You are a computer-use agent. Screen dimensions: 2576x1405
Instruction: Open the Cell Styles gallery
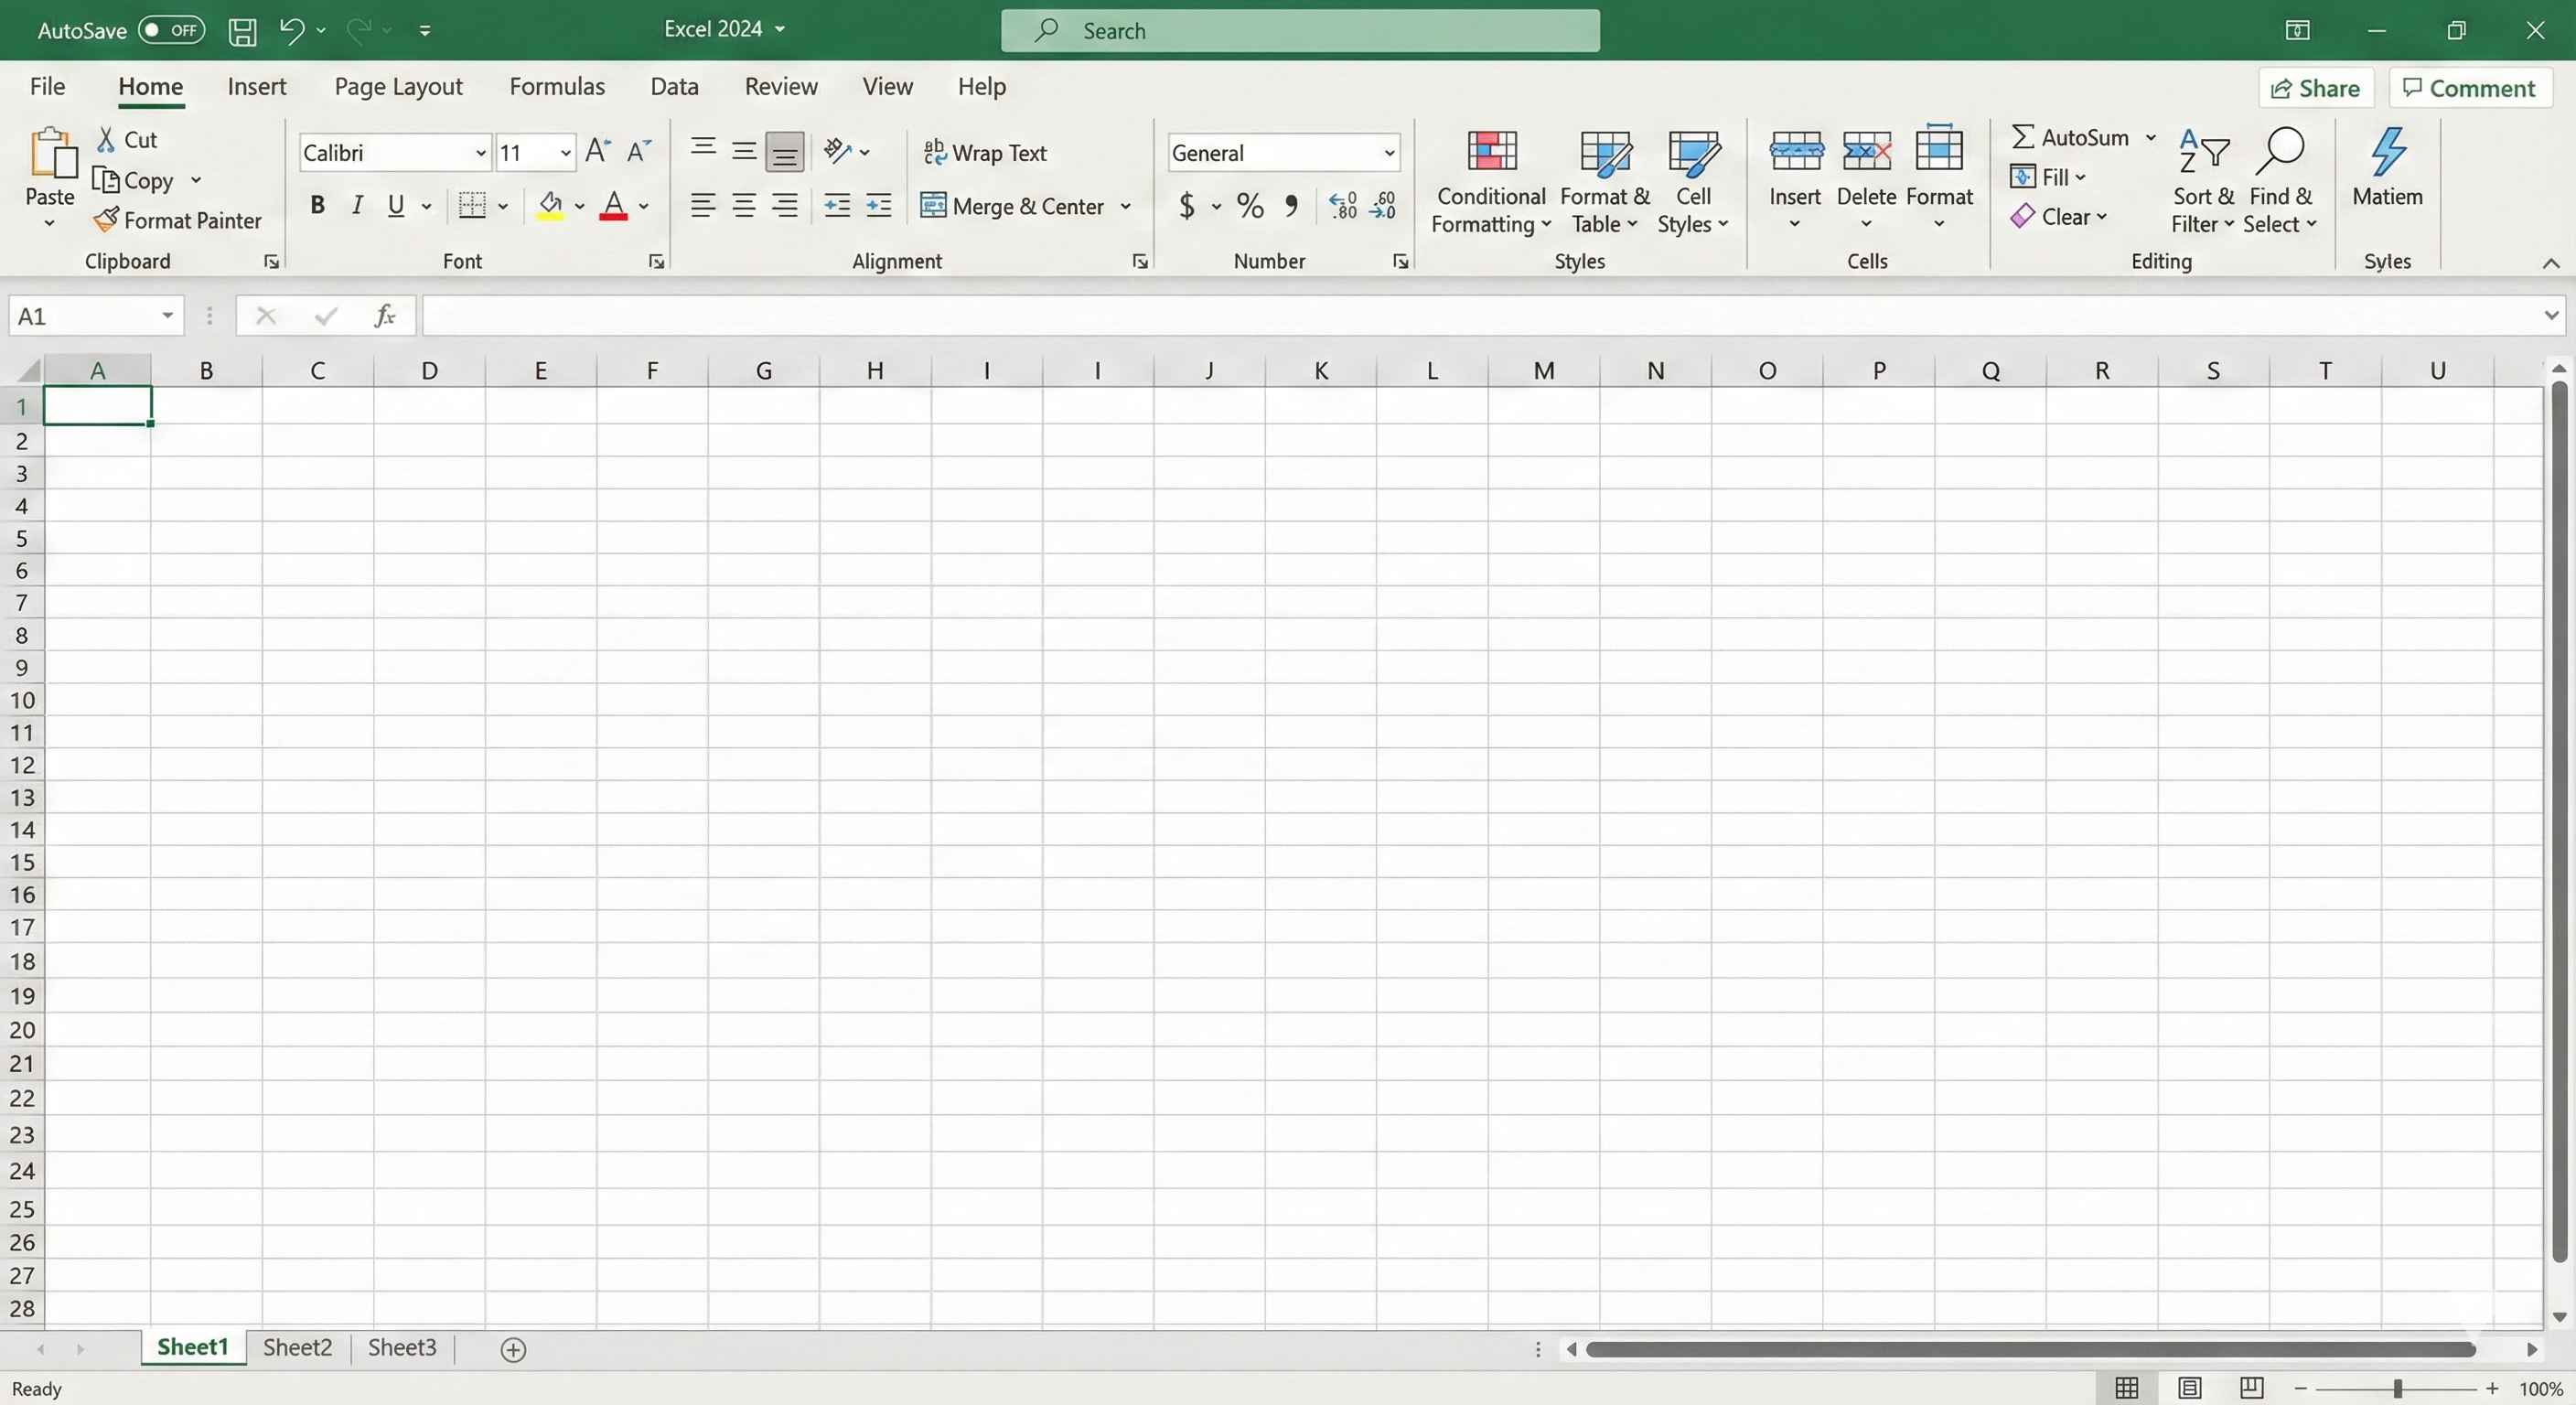tap(1692, 180)
